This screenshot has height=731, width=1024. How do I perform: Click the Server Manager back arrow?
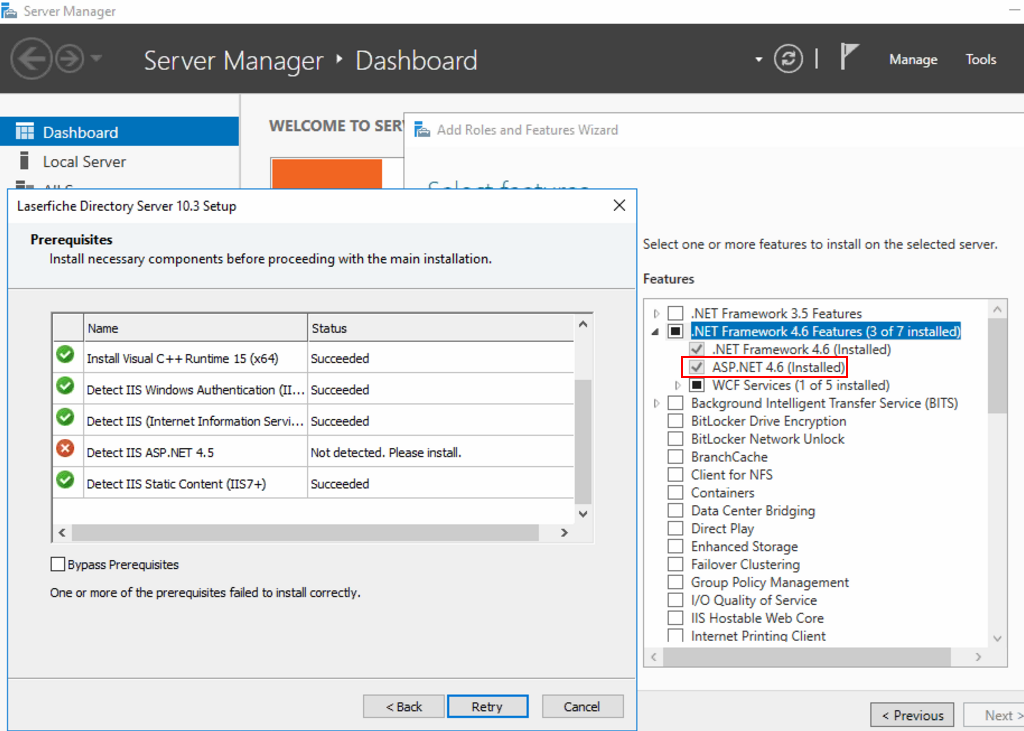tap(31, 59)
